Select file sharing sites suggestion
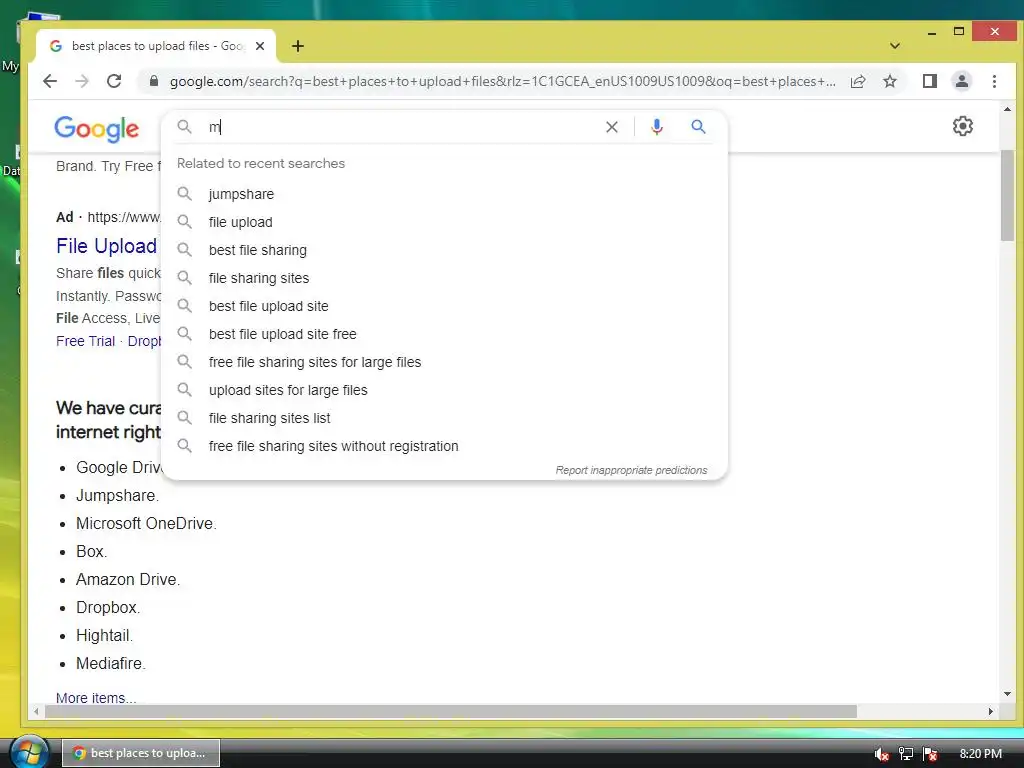The width and height of the screenshot is (1024, 768). (444, 278)
